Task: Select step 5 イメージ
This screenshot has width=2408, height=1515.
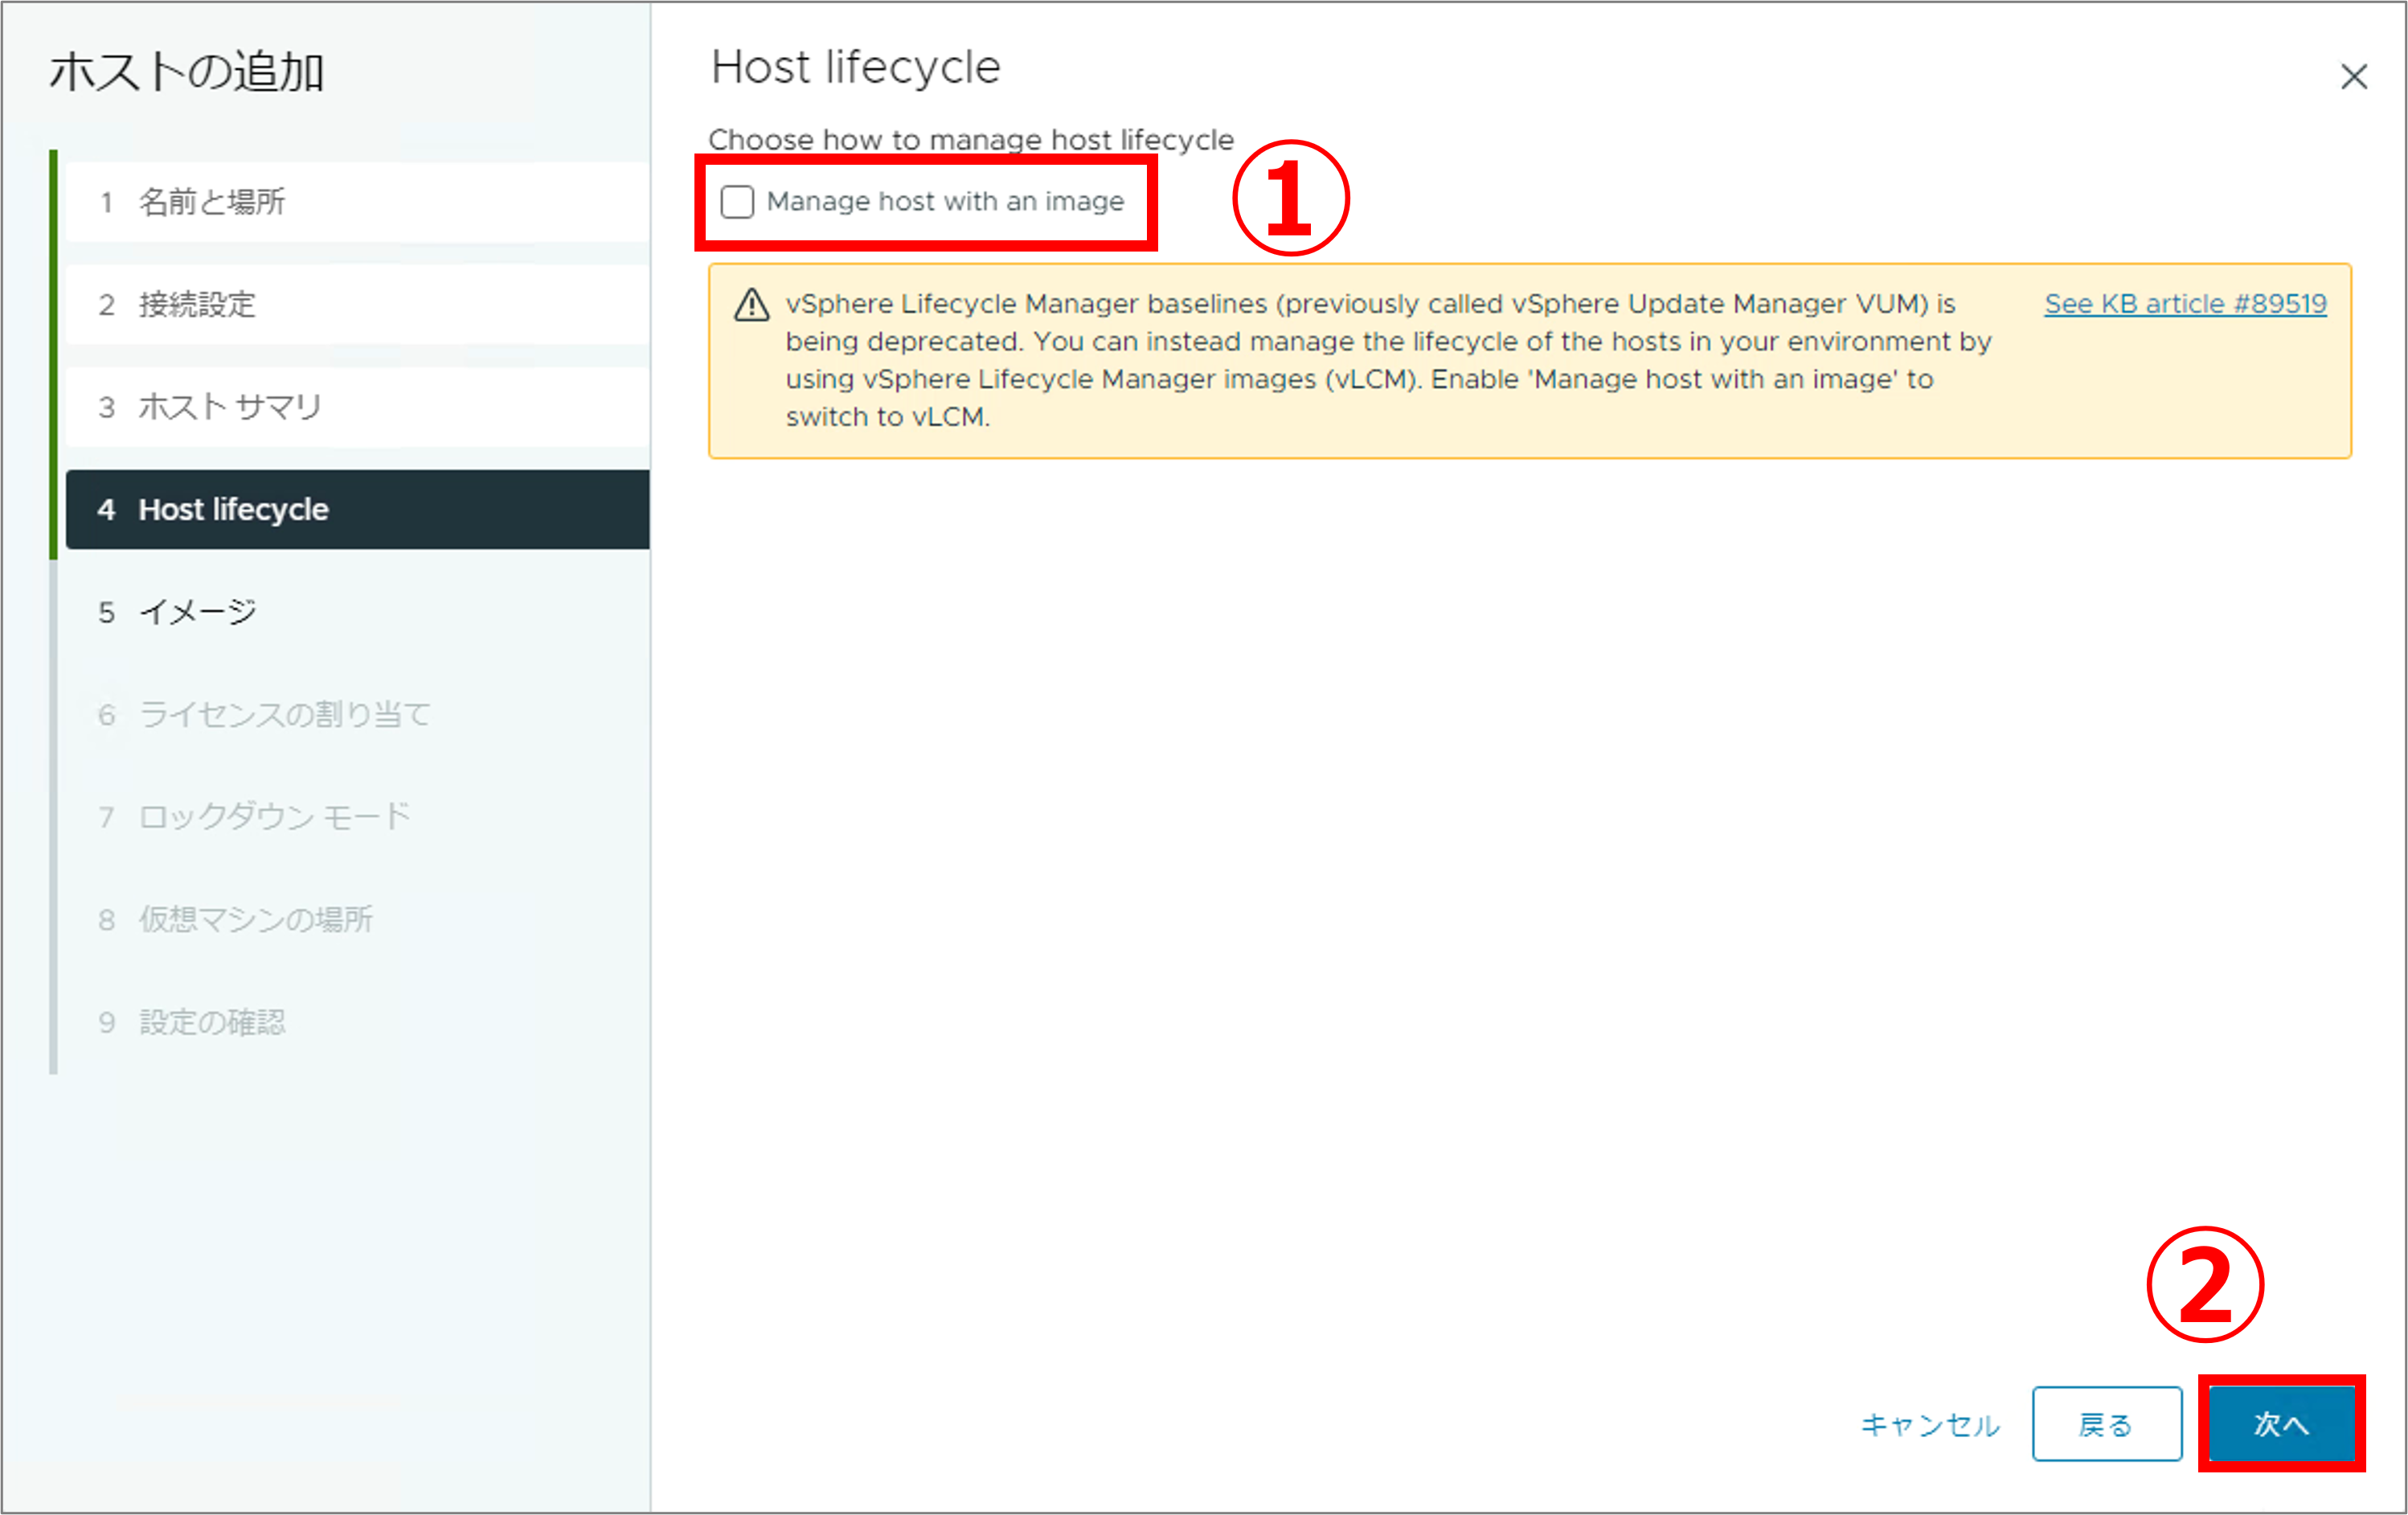Action: point(197,612)
